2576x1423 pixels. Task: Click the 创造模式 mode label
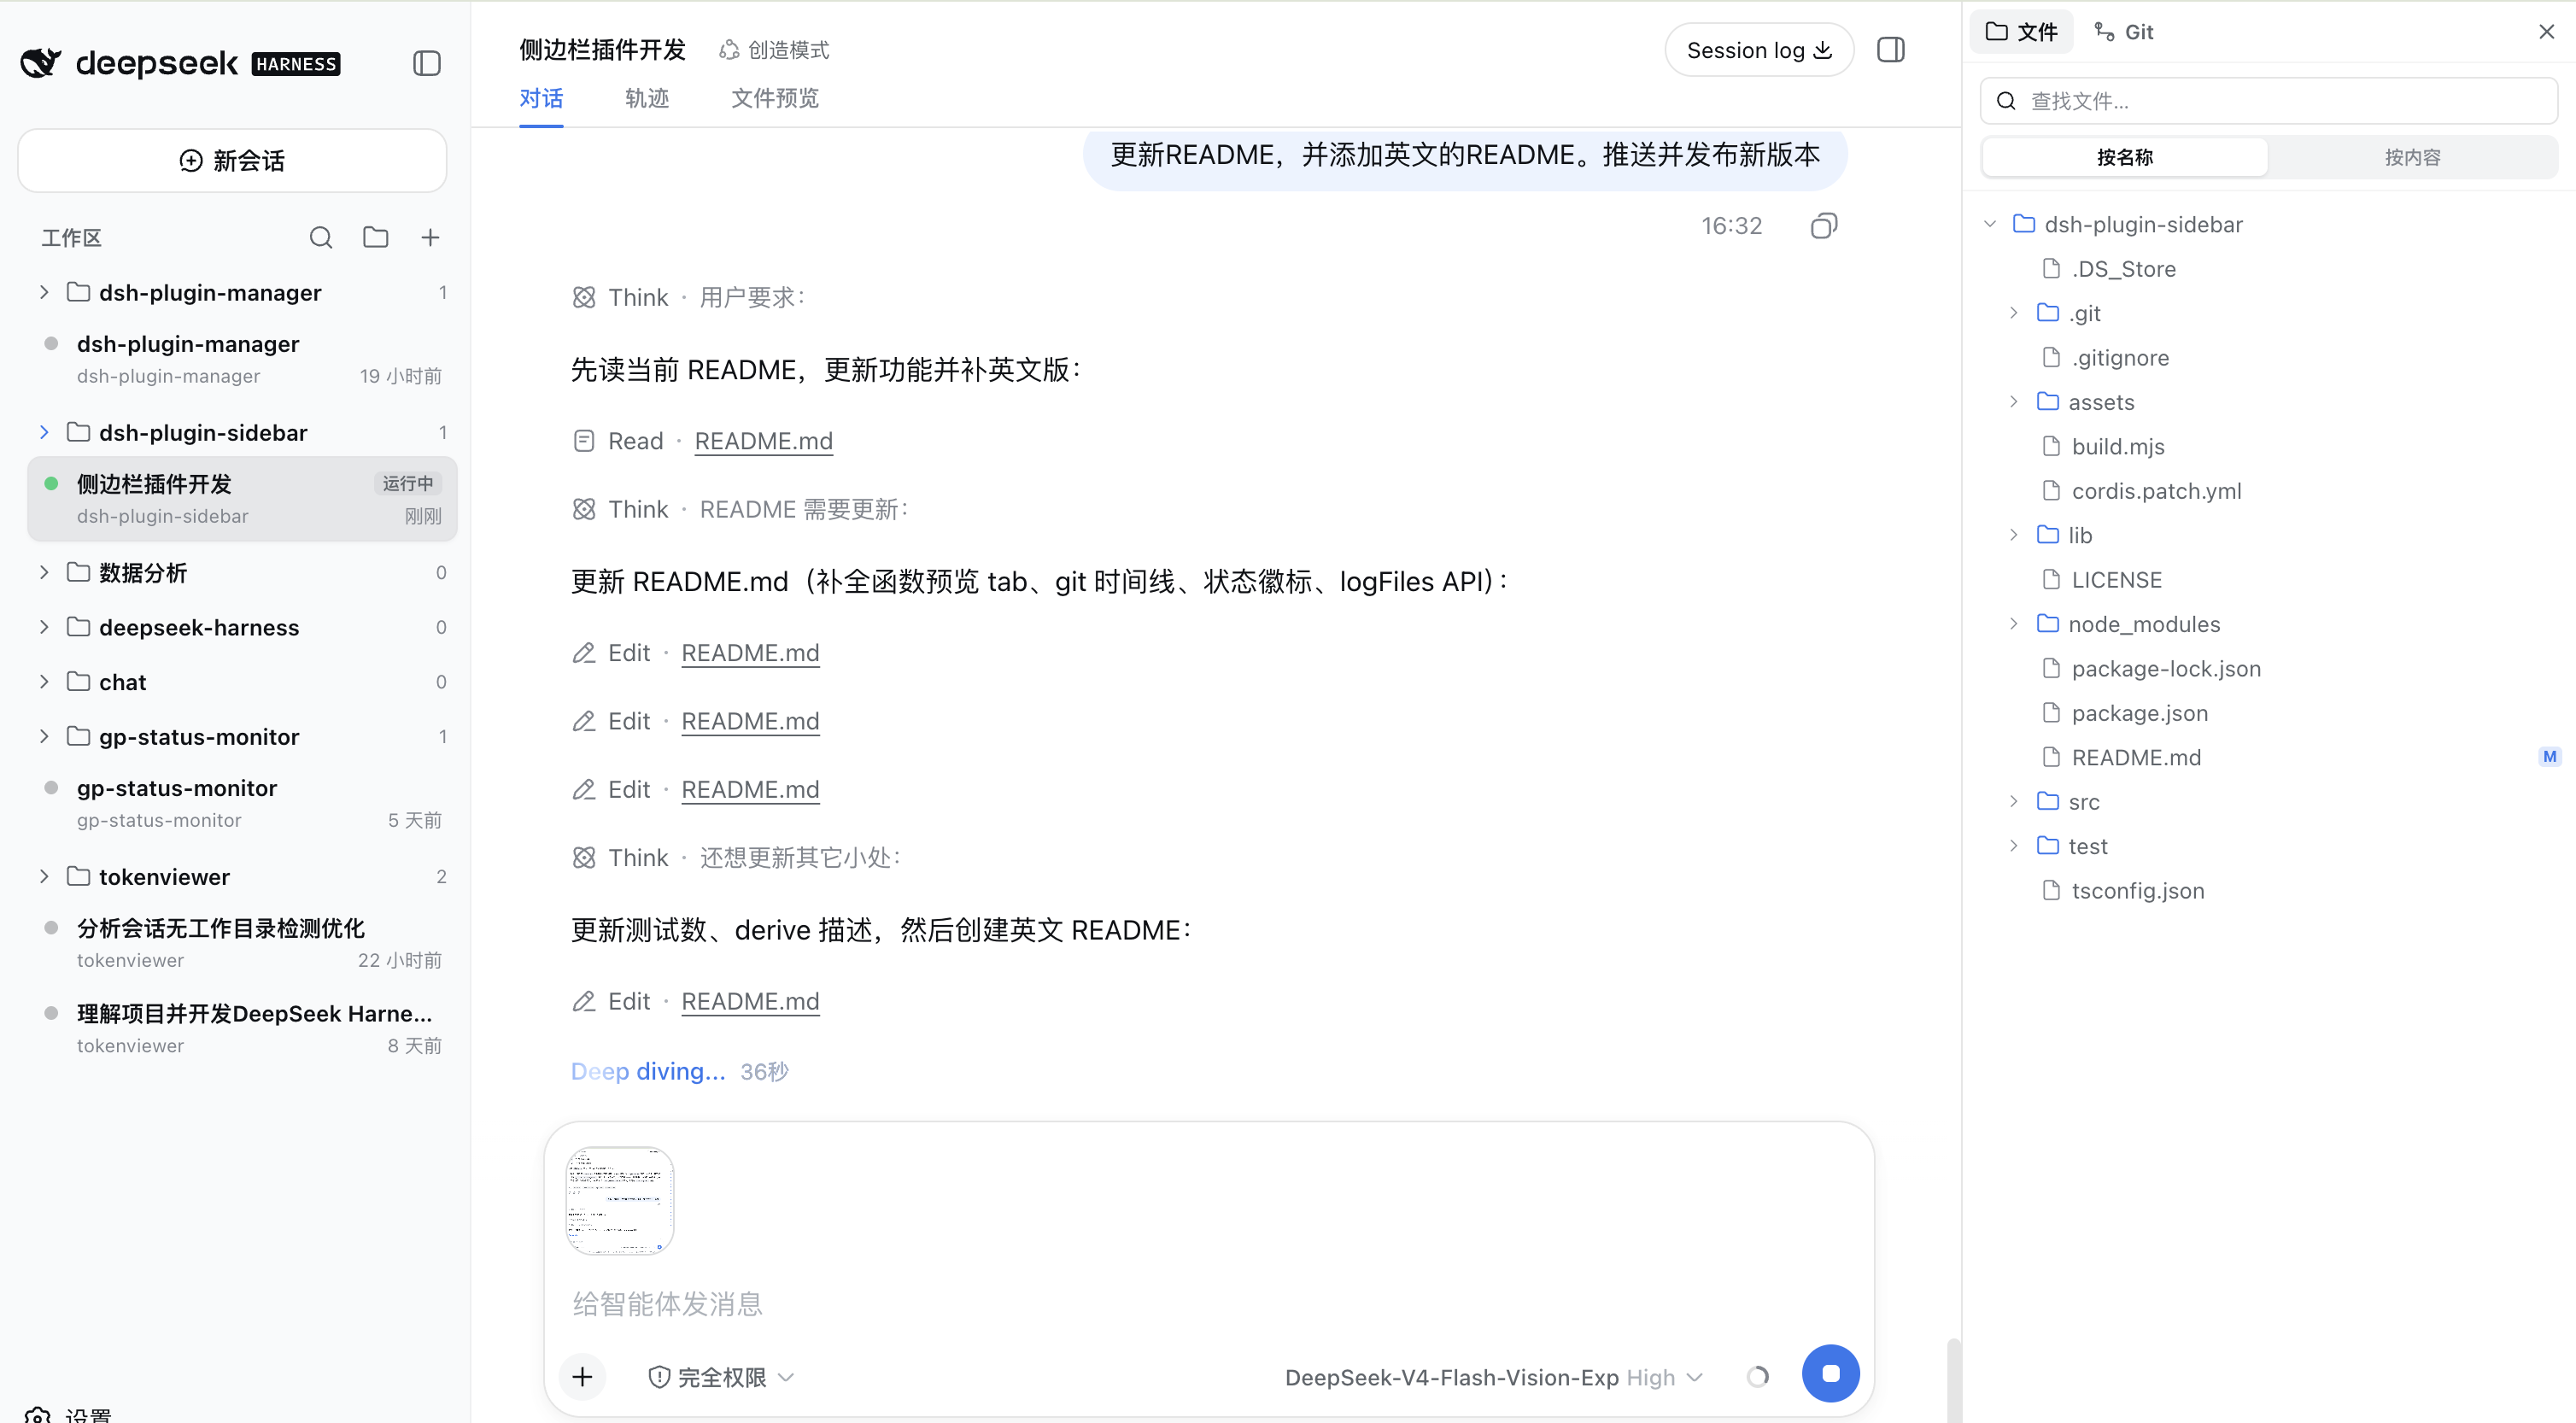(775, 50)
